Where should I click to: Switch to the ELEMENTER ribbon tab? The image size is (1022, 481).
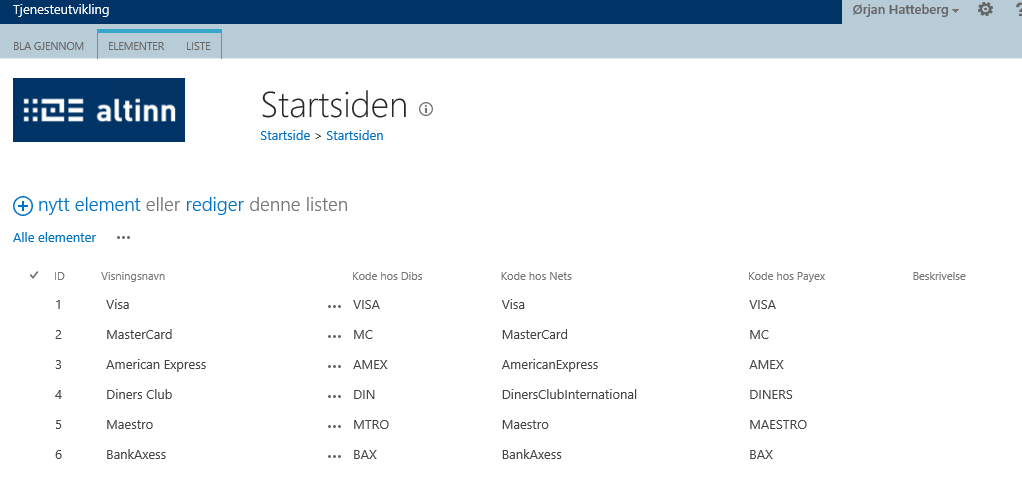click(x=136, y=46)
